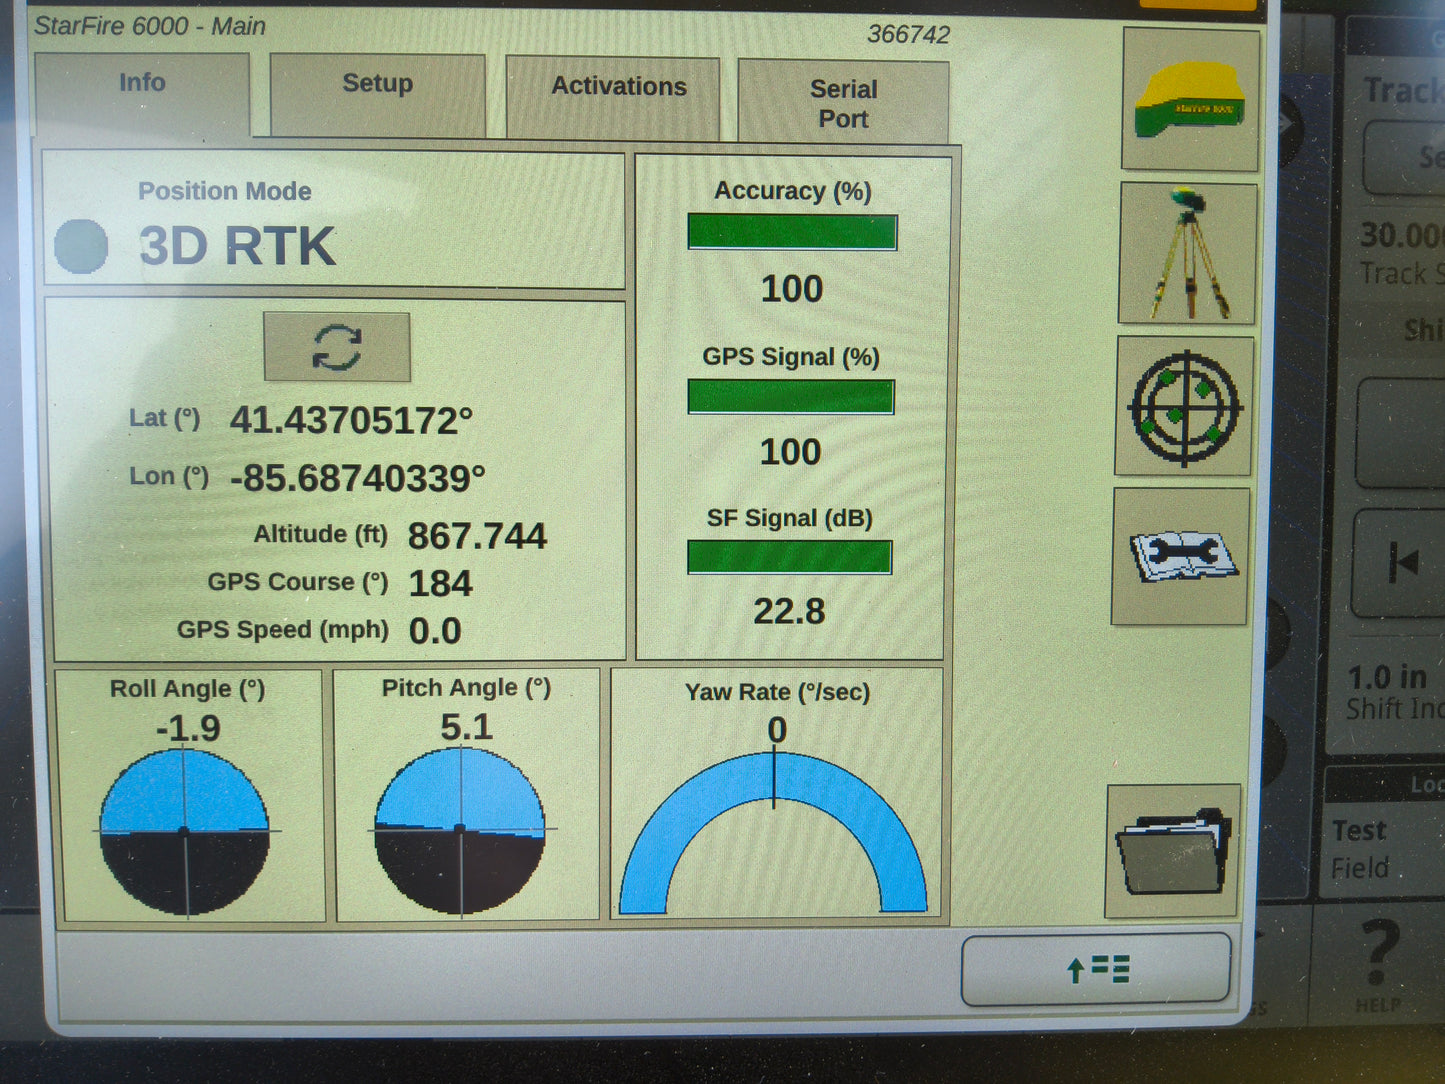The width and height of the screenshot is (1445, 1084).
Task: Tap the SF Signal strength bar
Action: [x=789, y=558]
